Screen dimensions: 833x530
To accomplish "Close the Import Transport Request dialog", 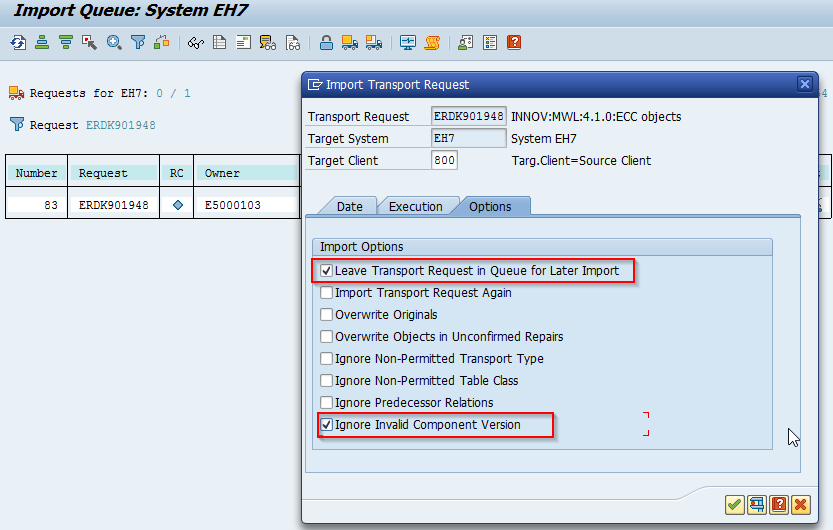I will pyautogui.click(x=804, y=84).
